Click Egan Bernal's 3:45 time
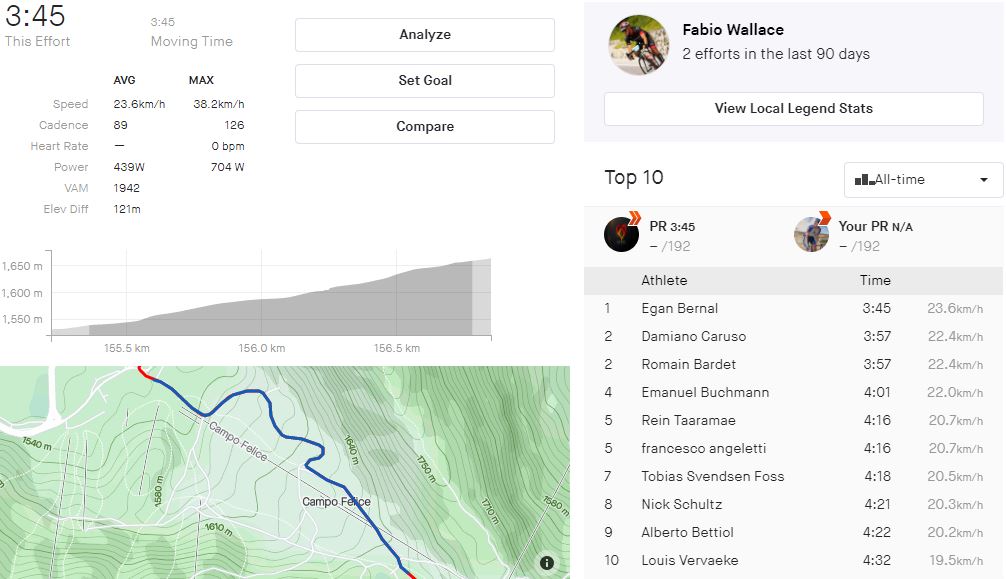 pos(876,309)
